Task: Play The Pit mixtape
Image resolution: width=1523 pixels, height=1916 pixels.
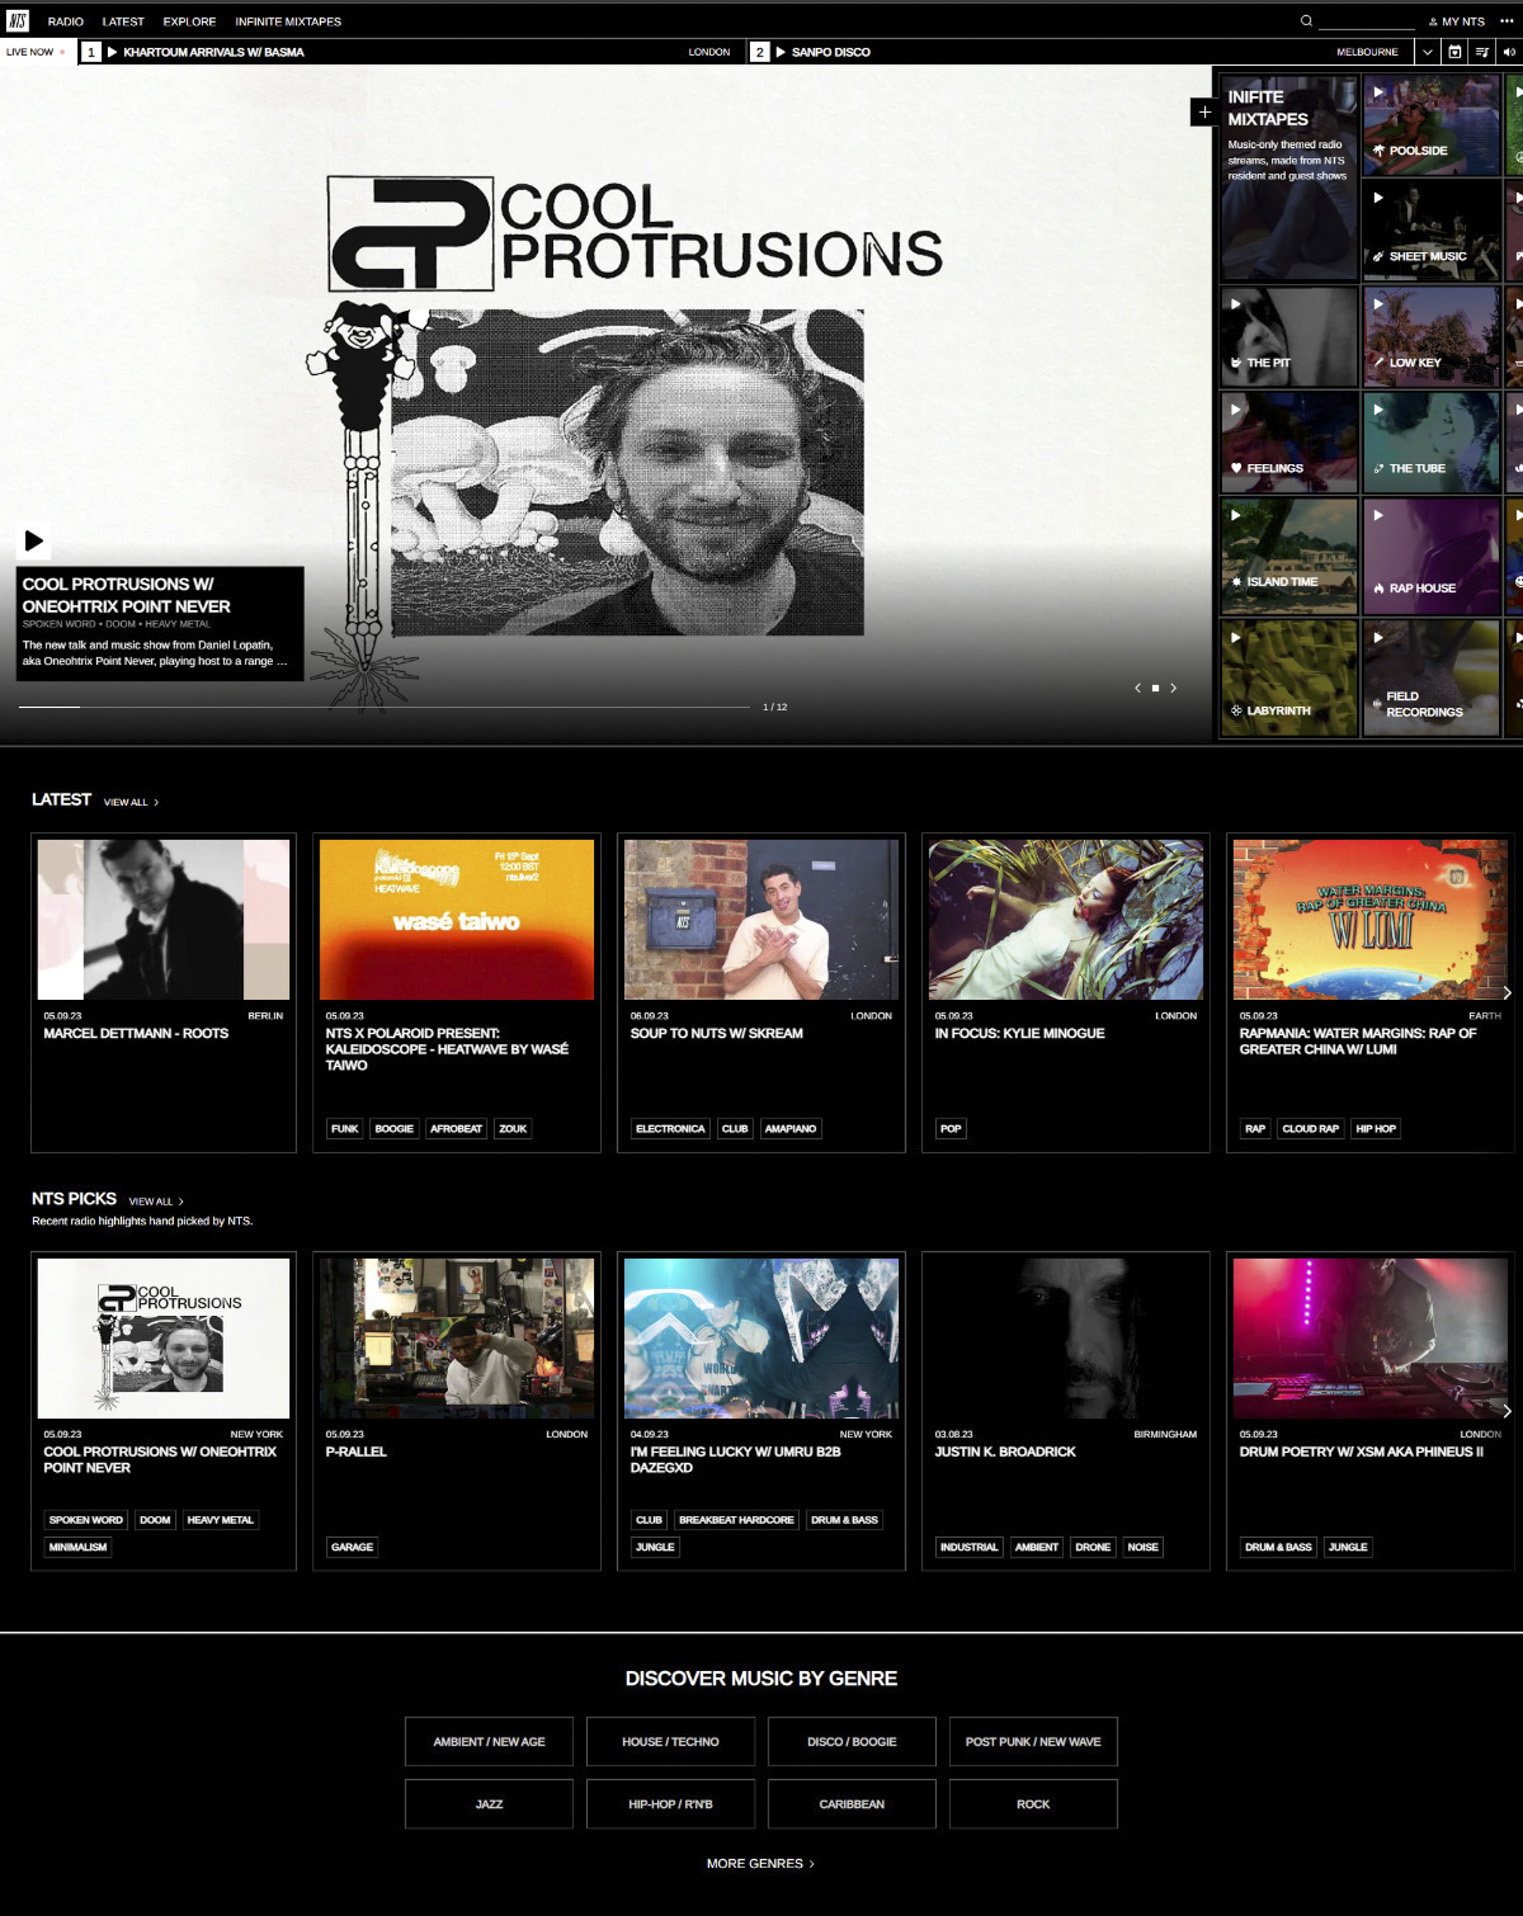Action: [1236, 304]
